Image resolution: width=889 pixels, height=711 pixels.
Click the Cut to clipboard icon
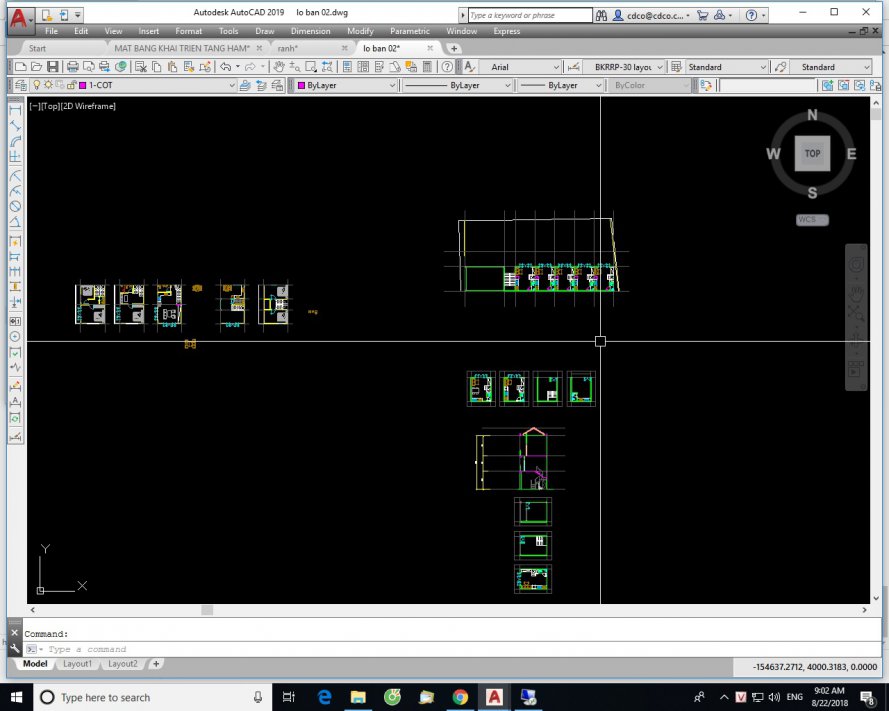point(141,67)
